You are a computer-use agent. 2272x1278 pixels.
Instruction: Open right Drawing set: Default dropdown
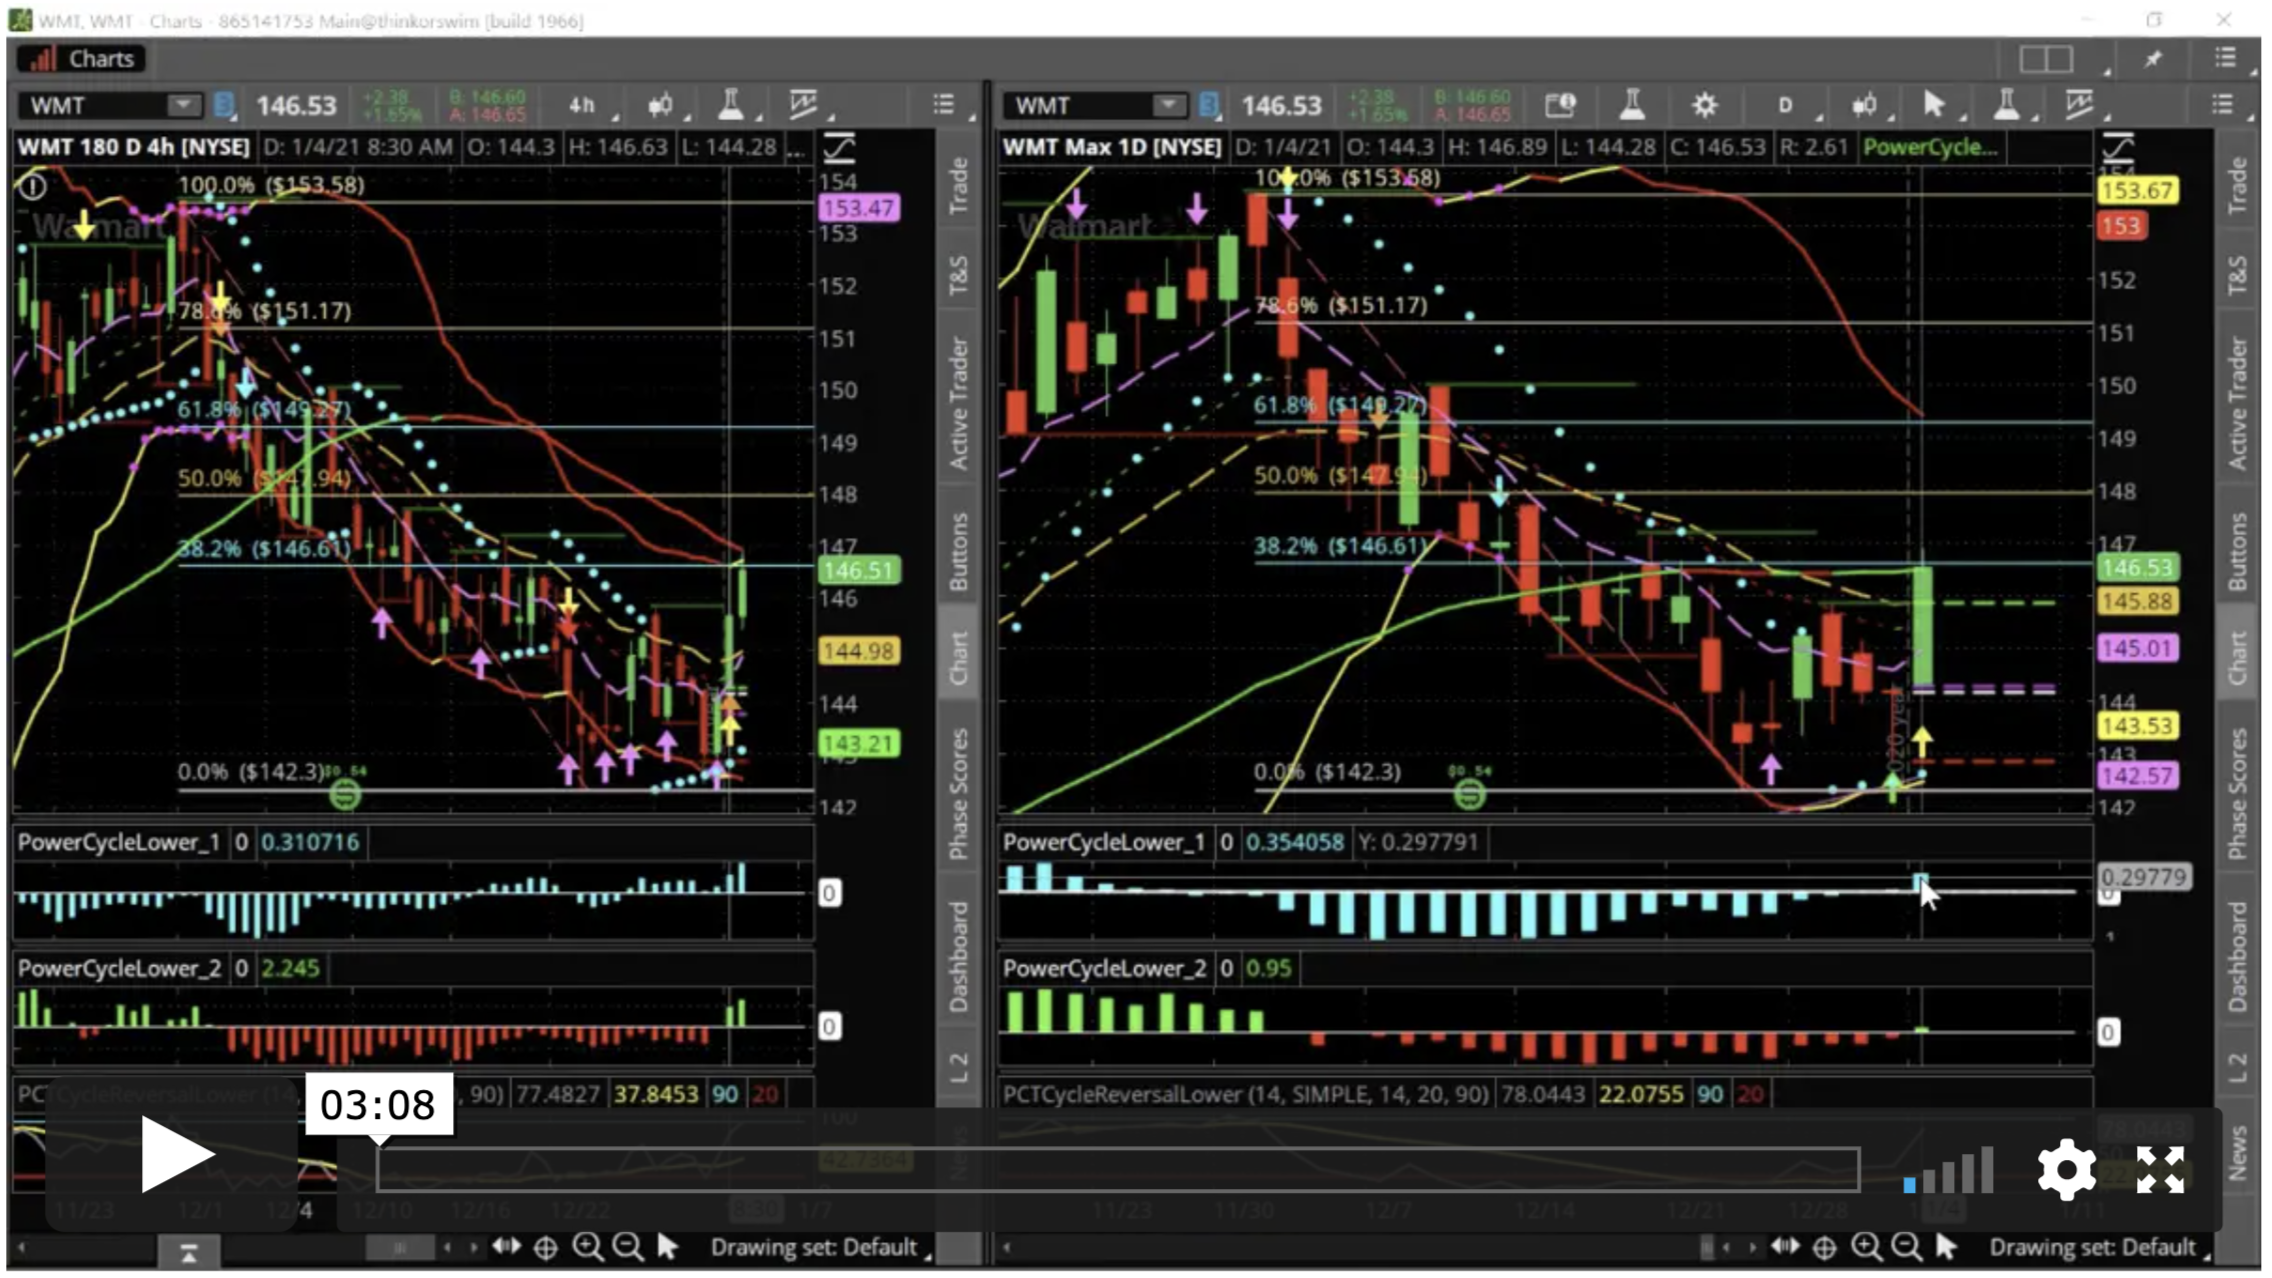pyautogui.click(x=2099, y=1247)
